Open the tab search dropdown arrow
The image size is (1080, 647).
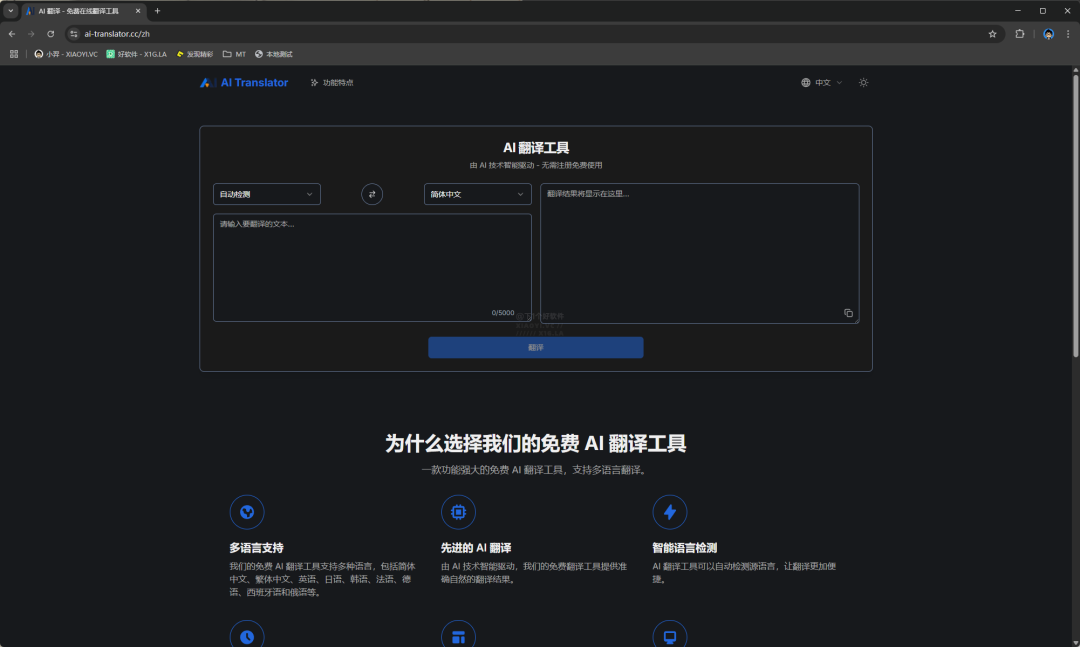10,11
